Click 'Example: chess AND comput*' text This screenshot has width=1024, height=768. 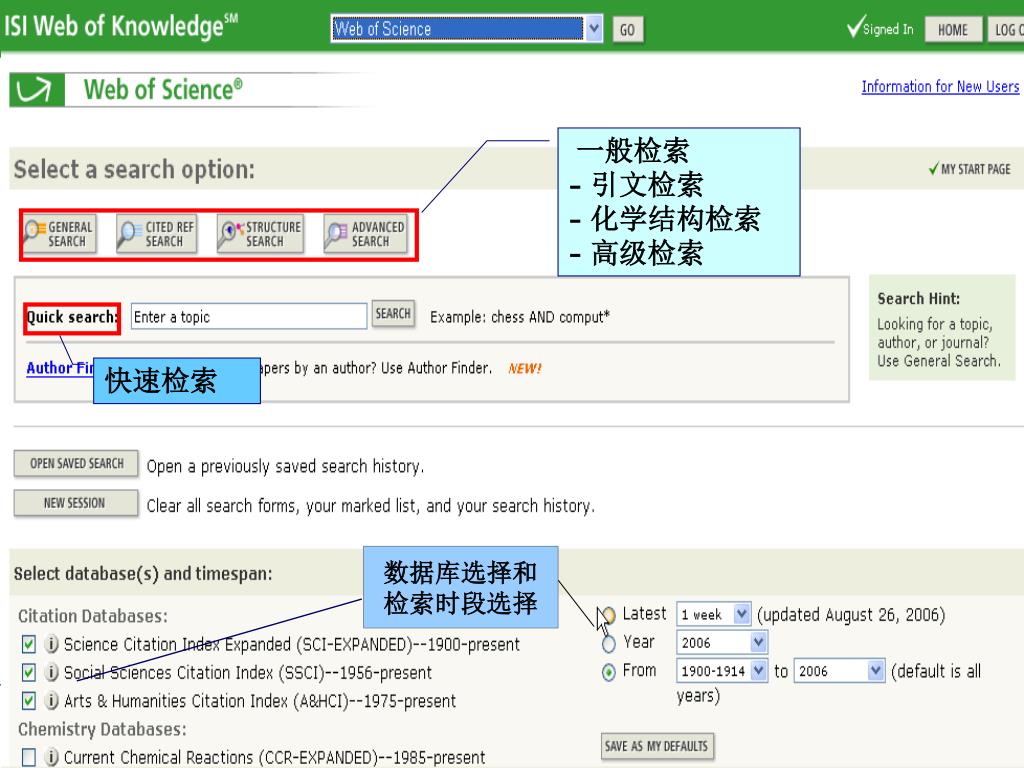(x=520, y=317)
